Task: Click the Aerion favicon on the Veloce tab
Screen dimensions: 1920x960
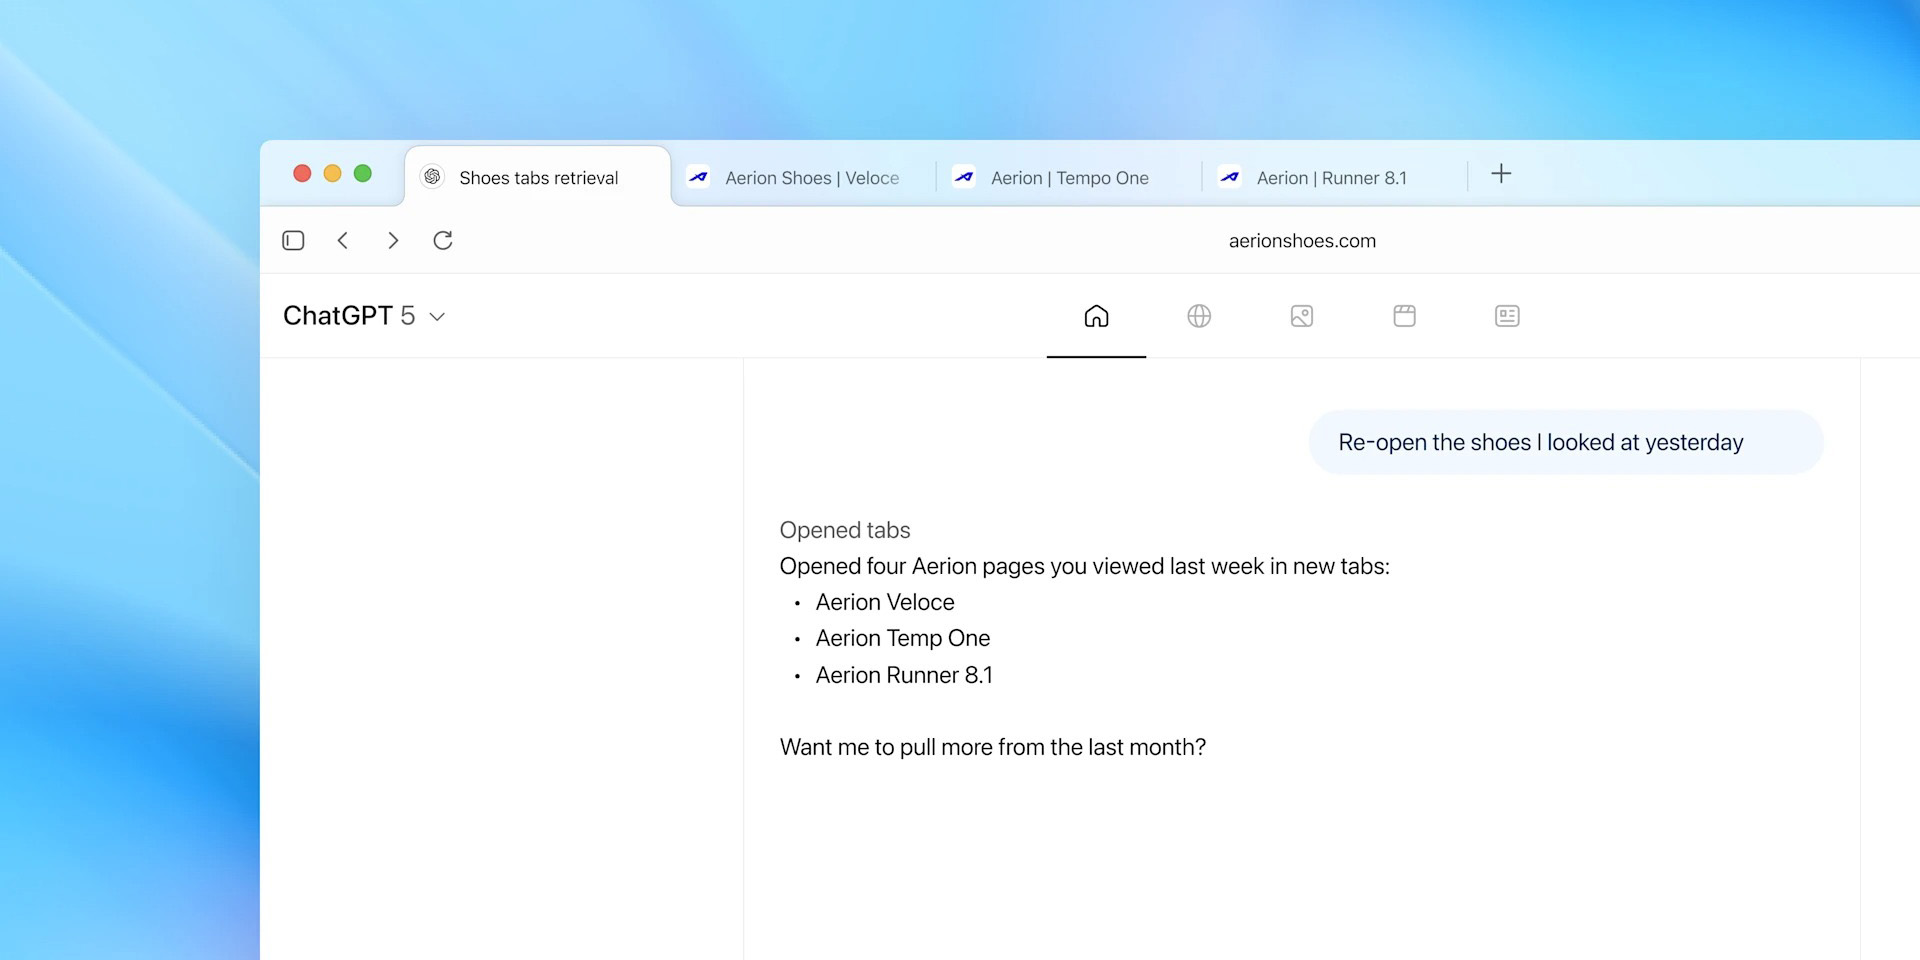Action: pyautogui.click(x=699, y=177)
